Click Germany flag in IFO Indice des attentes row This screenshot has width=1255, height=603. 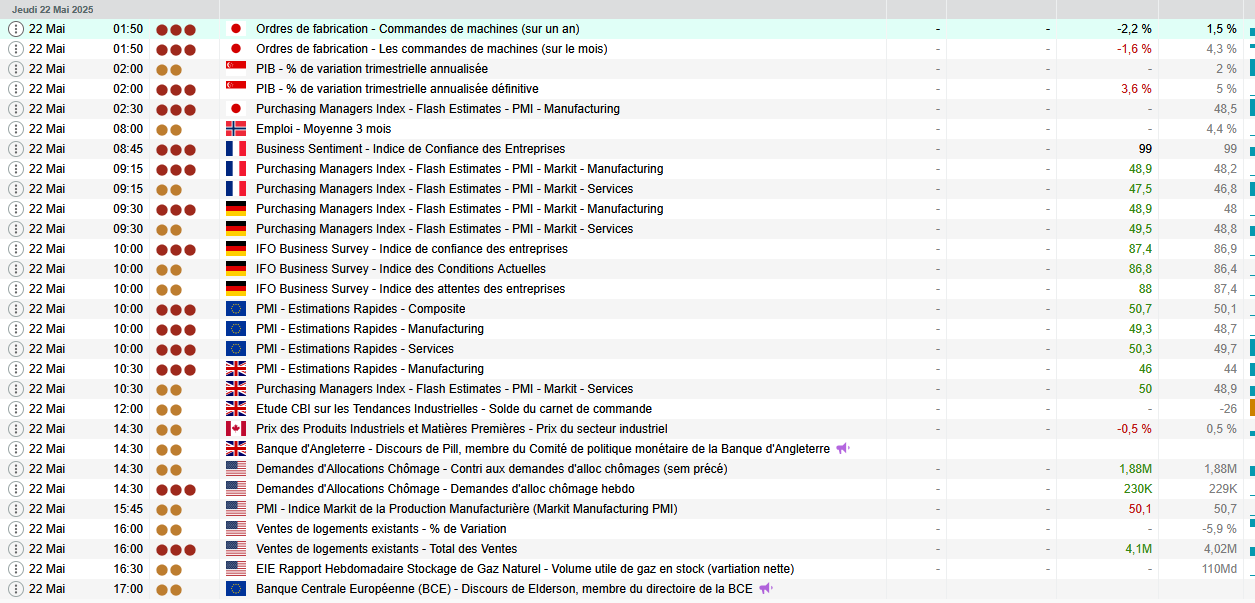click(x=236, y=289)
